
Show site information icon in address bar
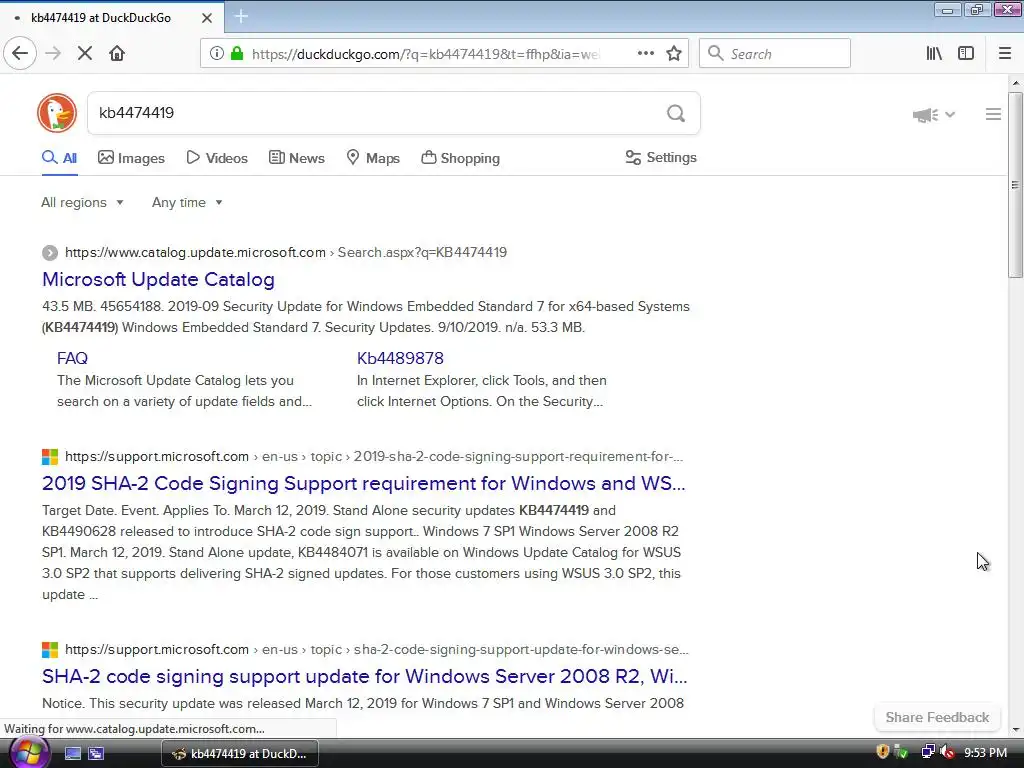point(216,54)
